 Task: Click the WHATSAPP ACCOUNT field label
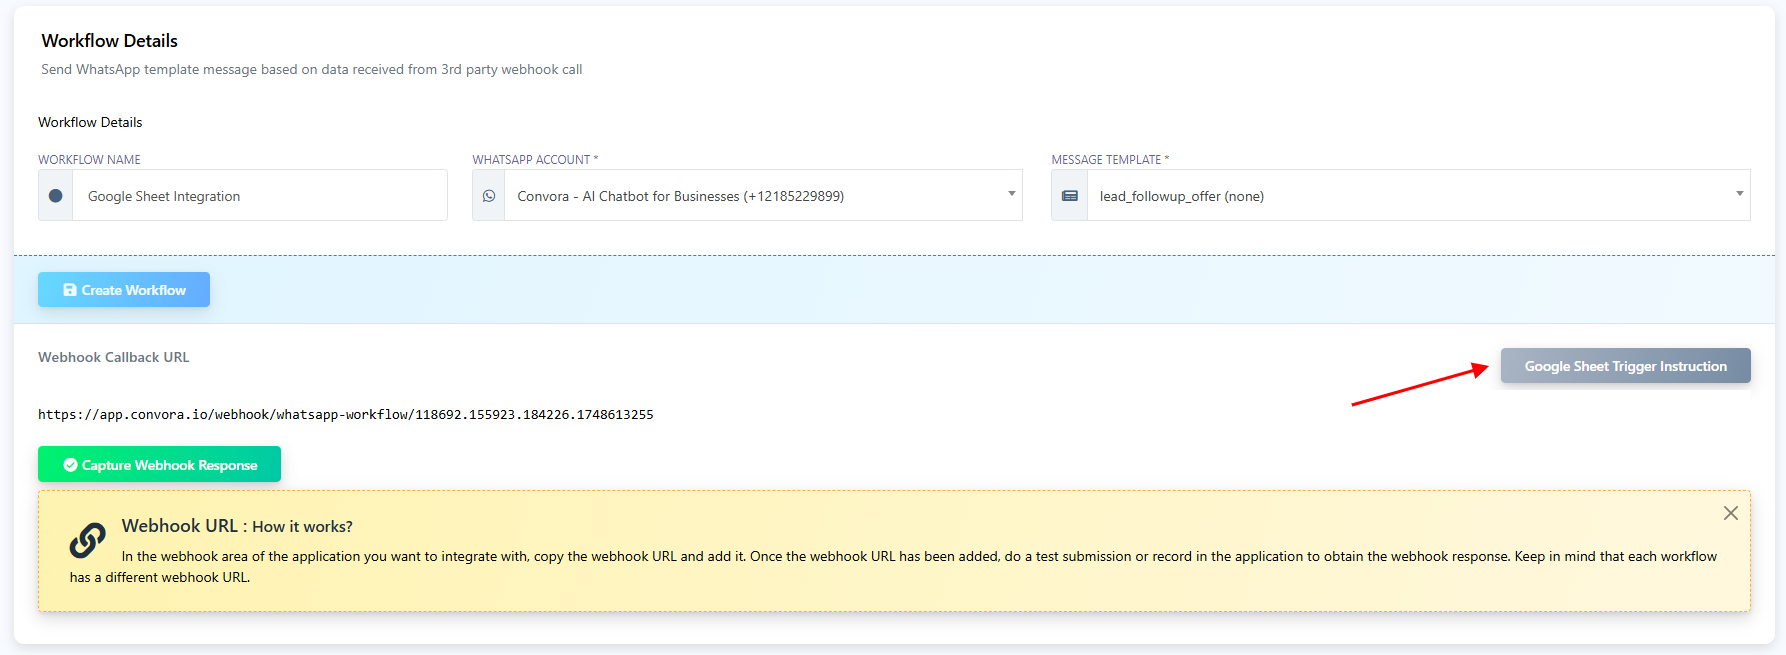point(535,160)
